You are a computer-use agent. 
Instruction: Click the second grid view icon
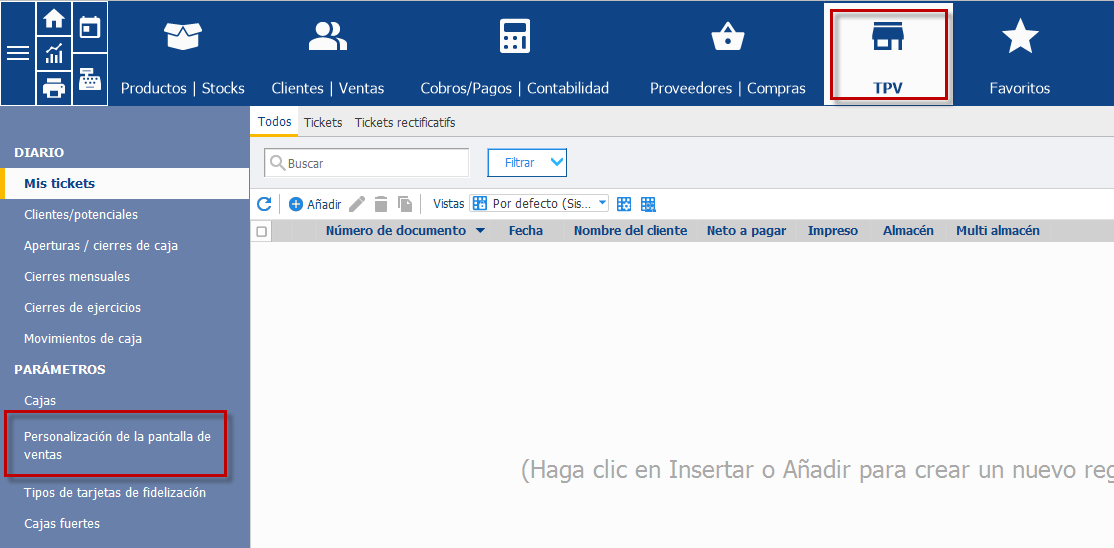[648, 204]
